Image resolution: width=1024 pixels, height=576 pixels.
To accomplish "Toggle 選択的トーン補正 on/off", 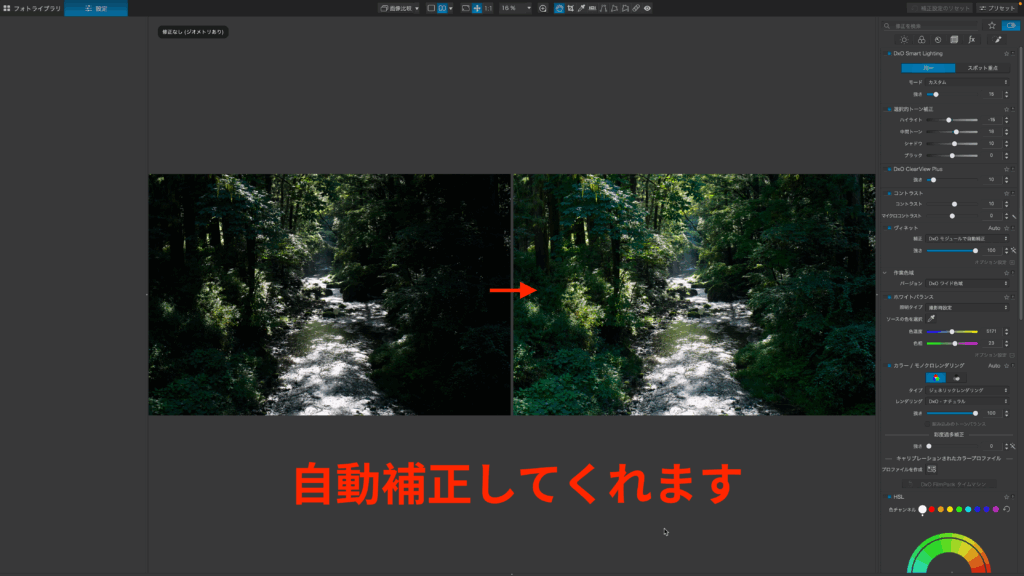I will [889, 109].
